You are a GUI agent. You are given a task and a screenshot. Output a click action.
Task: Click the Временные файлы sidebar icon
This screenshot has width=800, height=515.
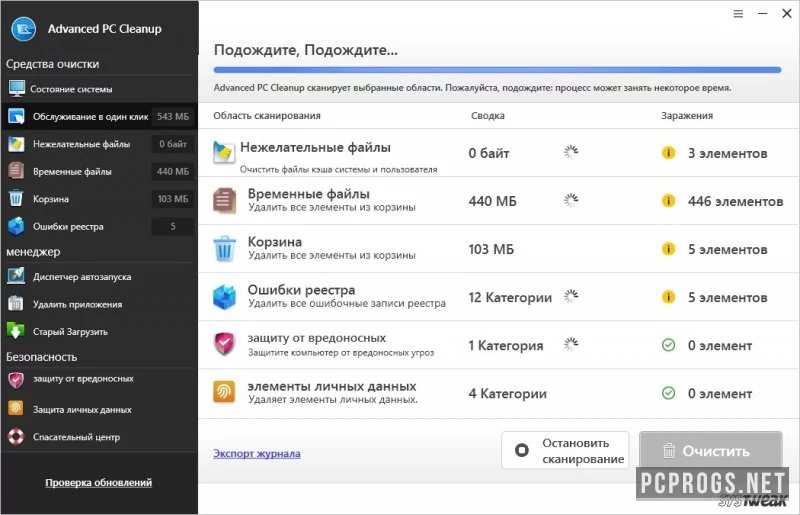click(16, 171)
